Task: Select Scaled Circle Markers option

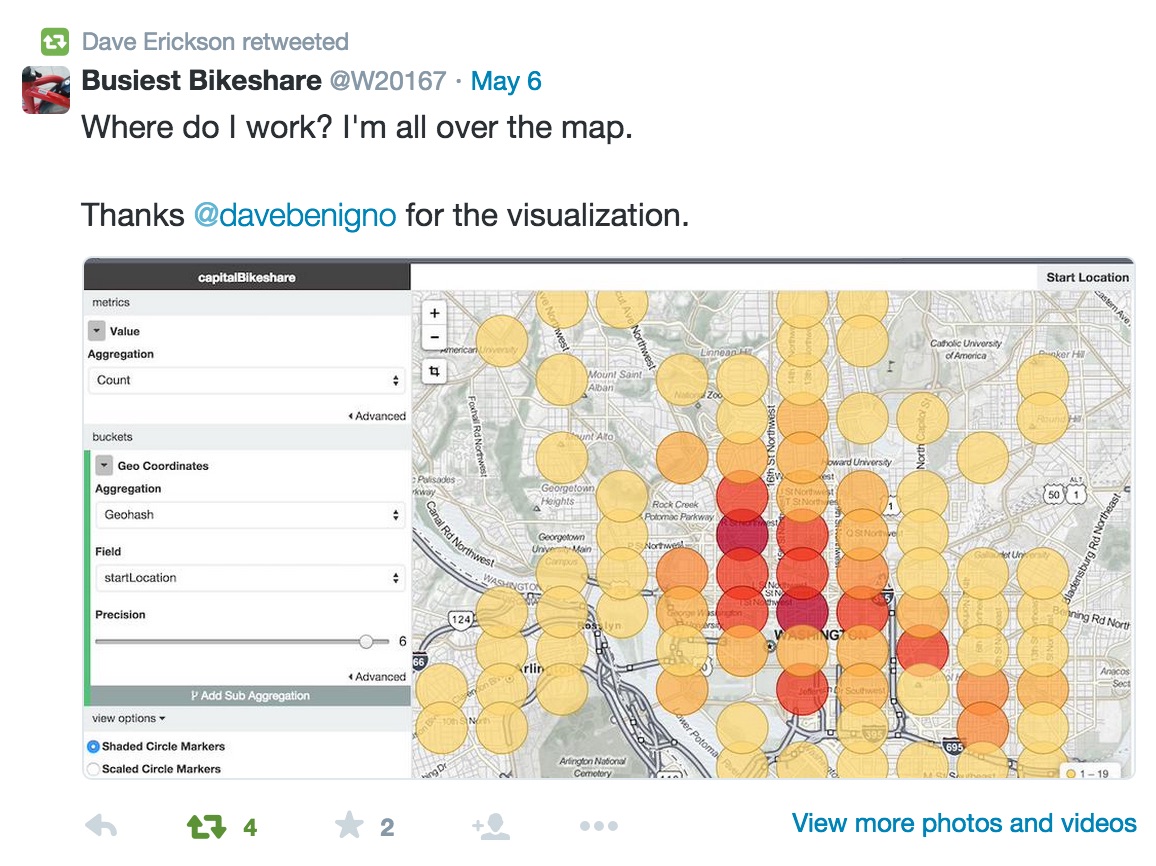Action: (x=93, y=769)
